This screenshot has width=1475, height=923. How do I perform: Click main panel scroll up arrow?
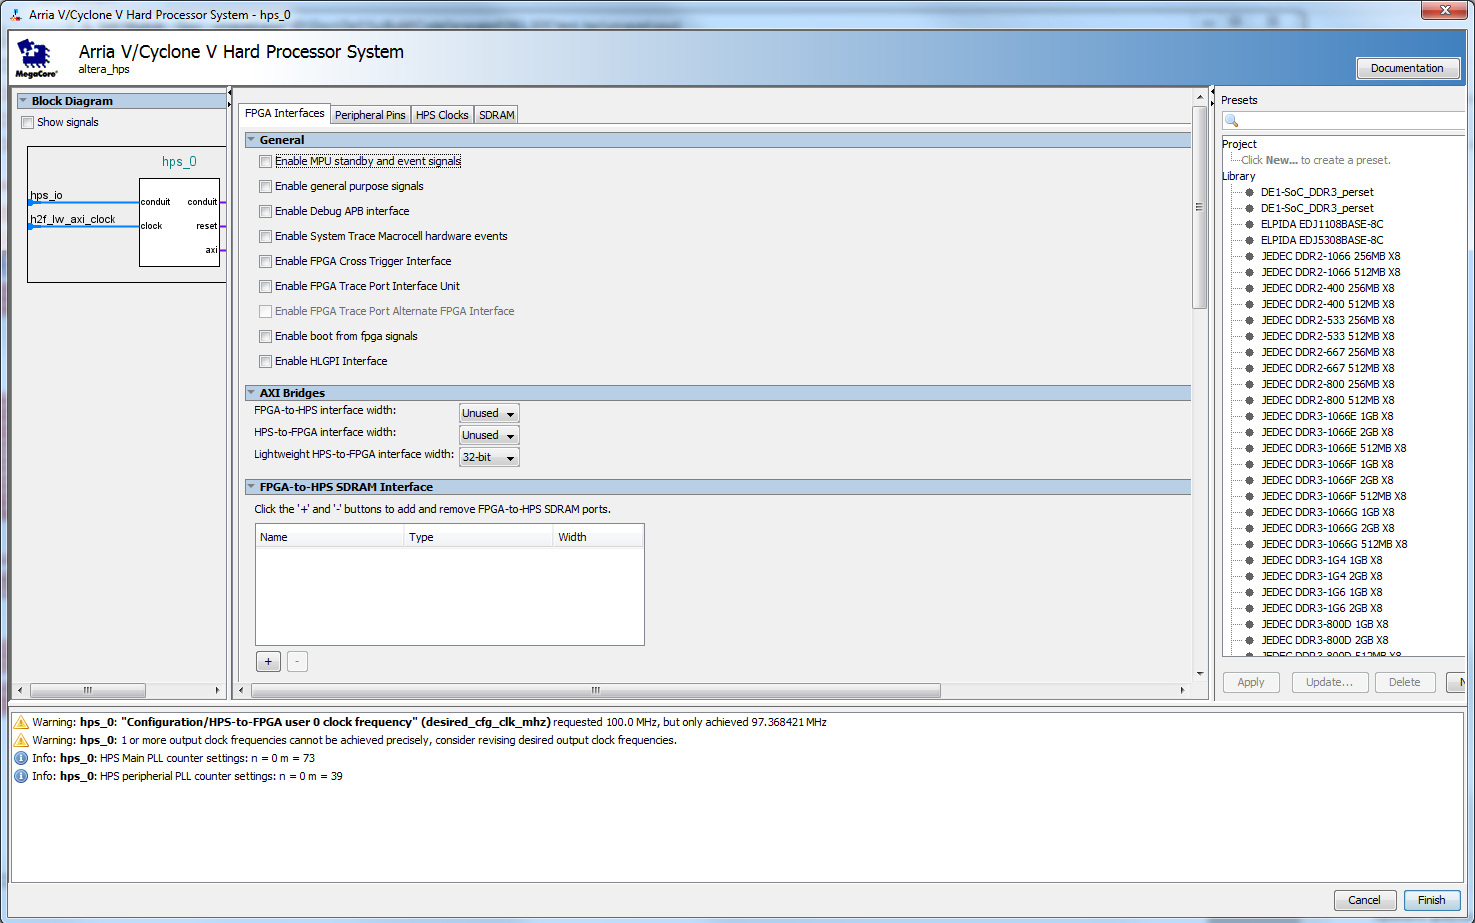[x=1199, y=97]
